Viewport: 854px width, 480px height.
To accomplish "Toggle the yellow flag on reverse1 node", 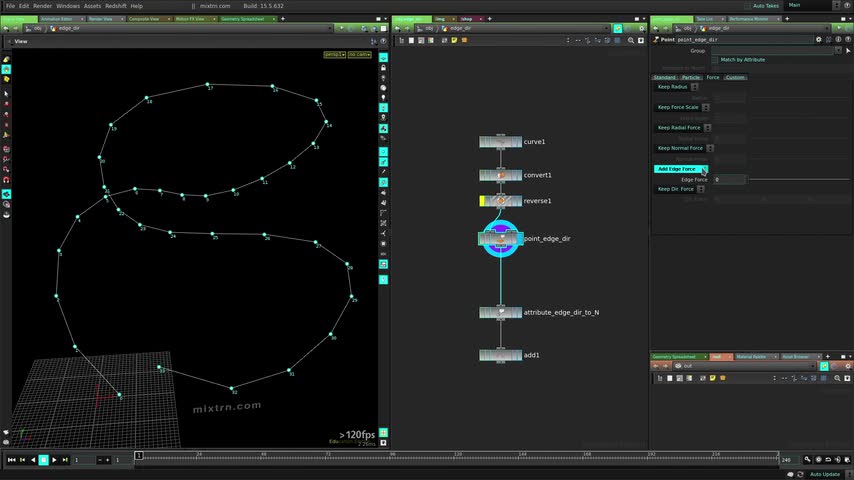I will click(x=482, y=200).
